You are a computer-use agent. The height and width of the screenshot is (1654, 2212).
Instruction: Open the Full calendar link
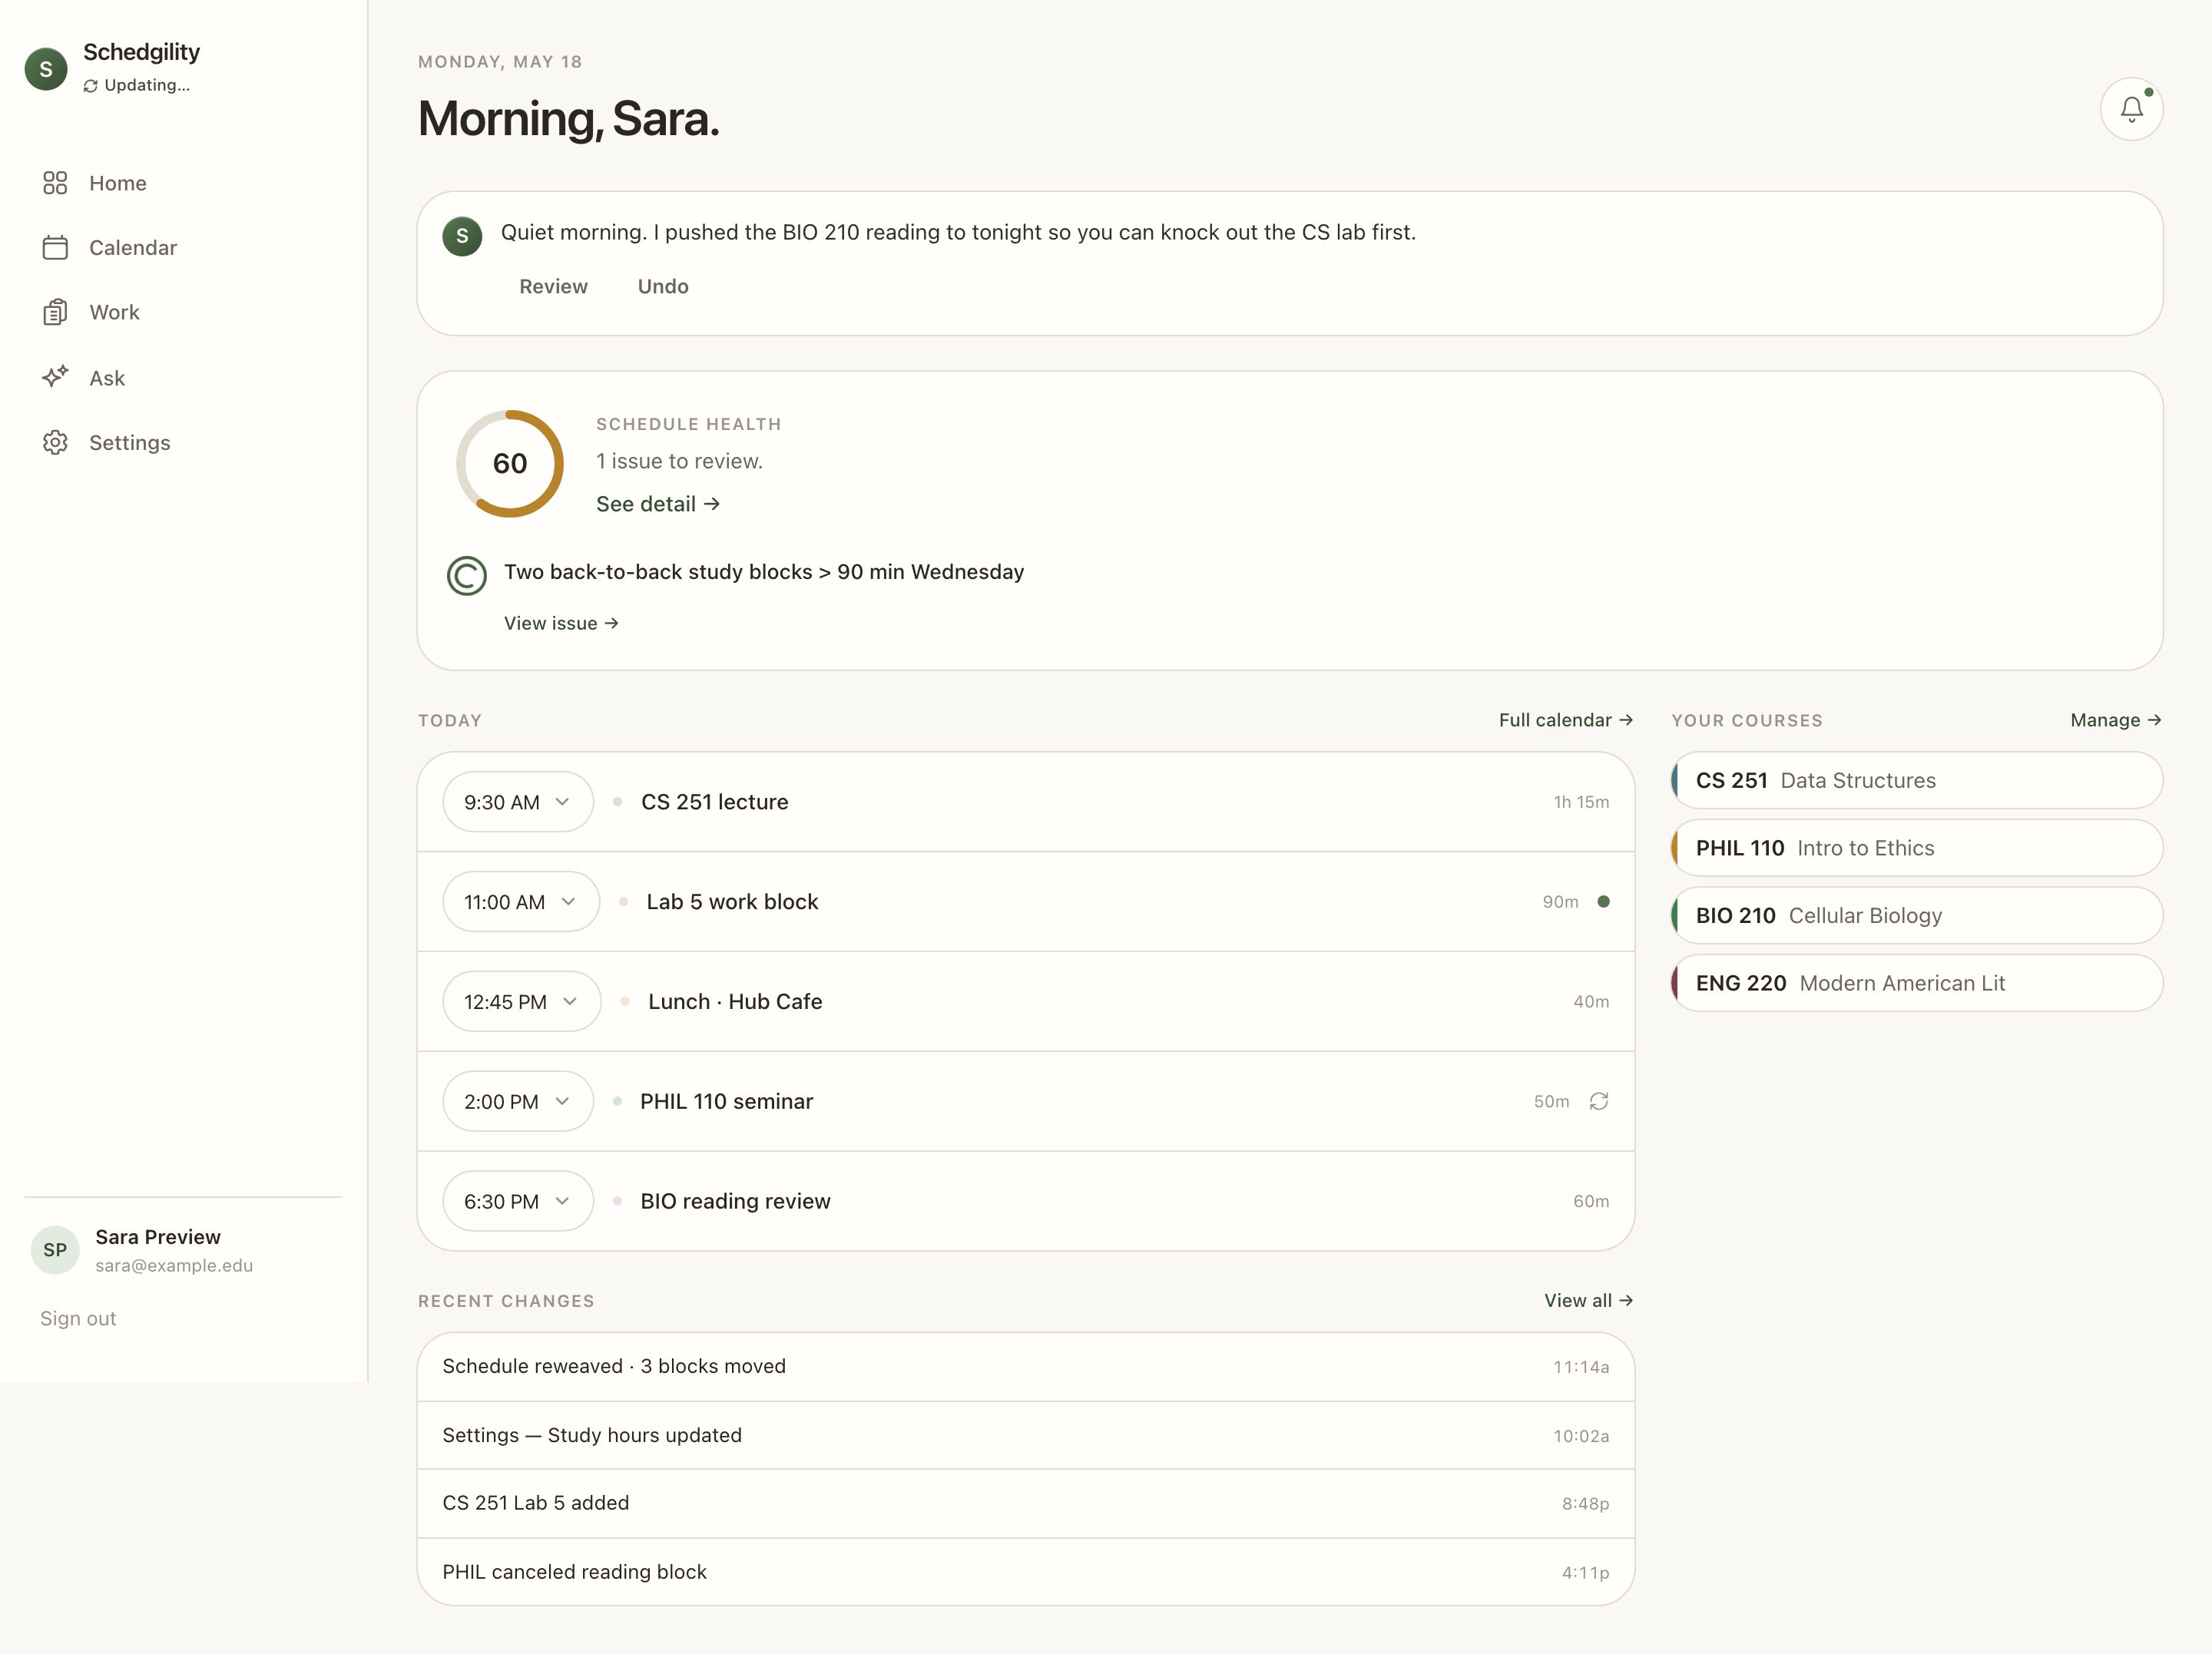(1566, 720)
